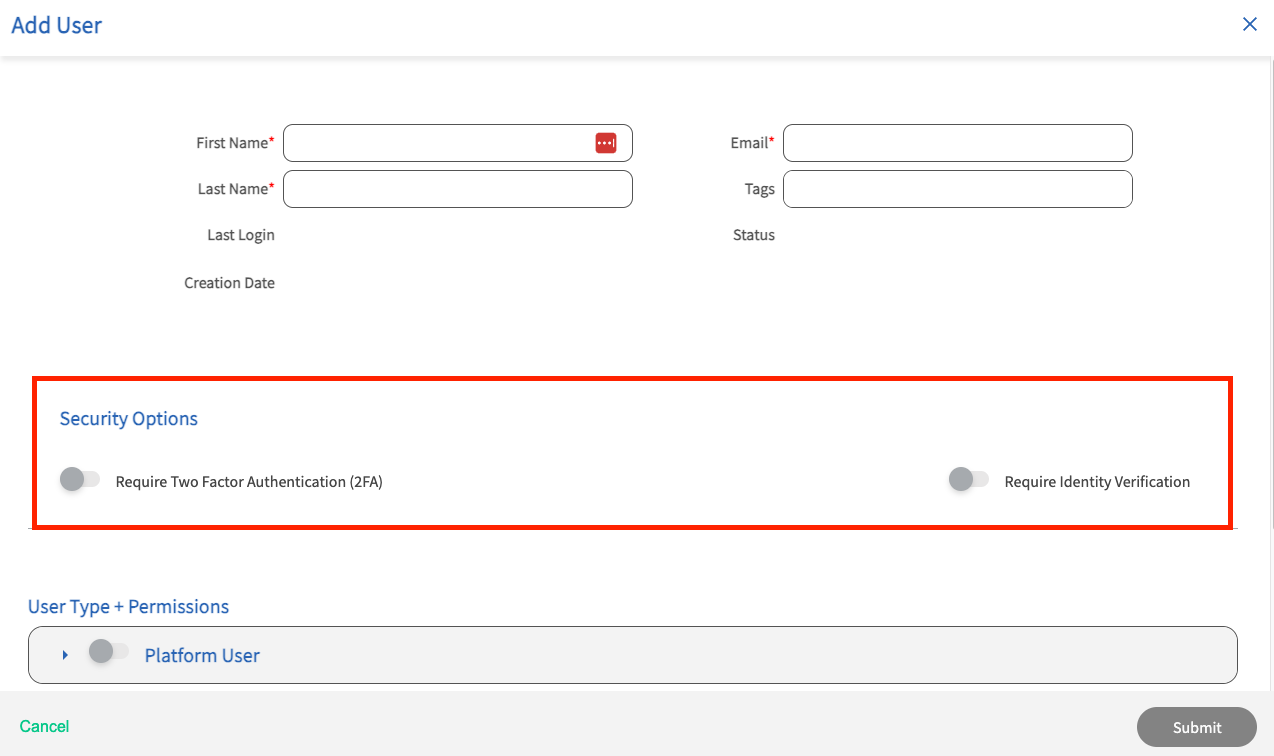Click the User Type + Permissions heading
The height and width of the screenshot is (756, 1274).
pos(129,607)
